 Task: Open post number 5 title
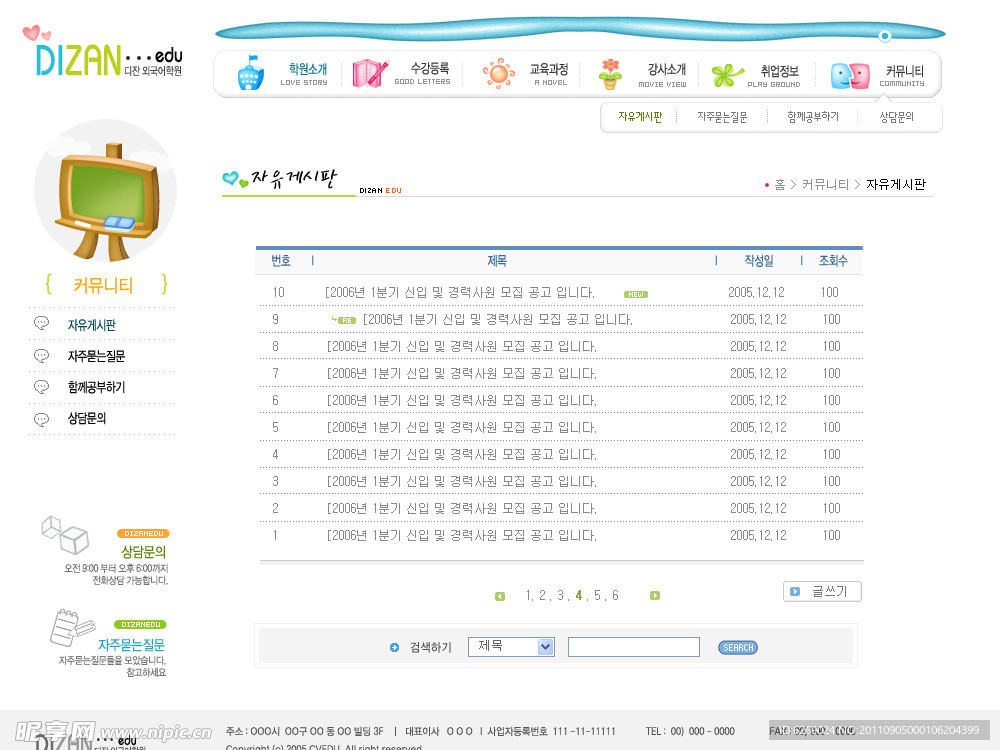[x=462, y=427]
